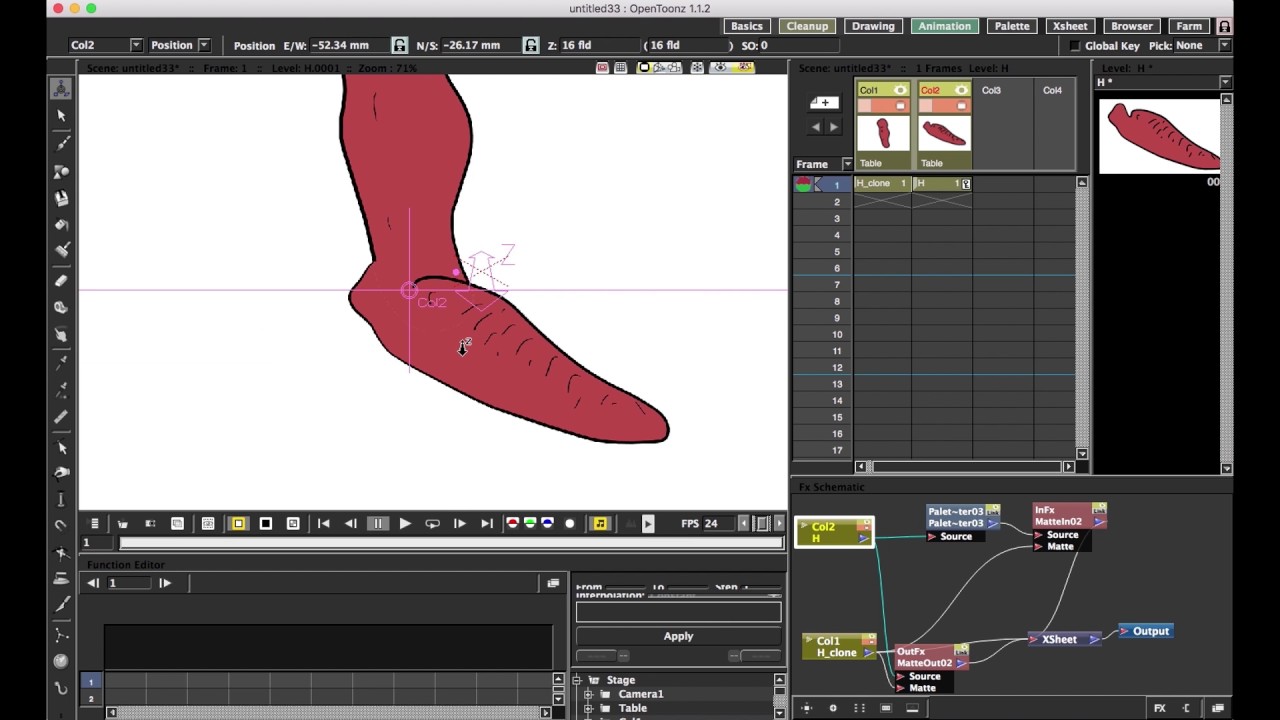1280x720 pixels.
Task: Click the Output node in Fx Schematic
Action: point(1144,631)
